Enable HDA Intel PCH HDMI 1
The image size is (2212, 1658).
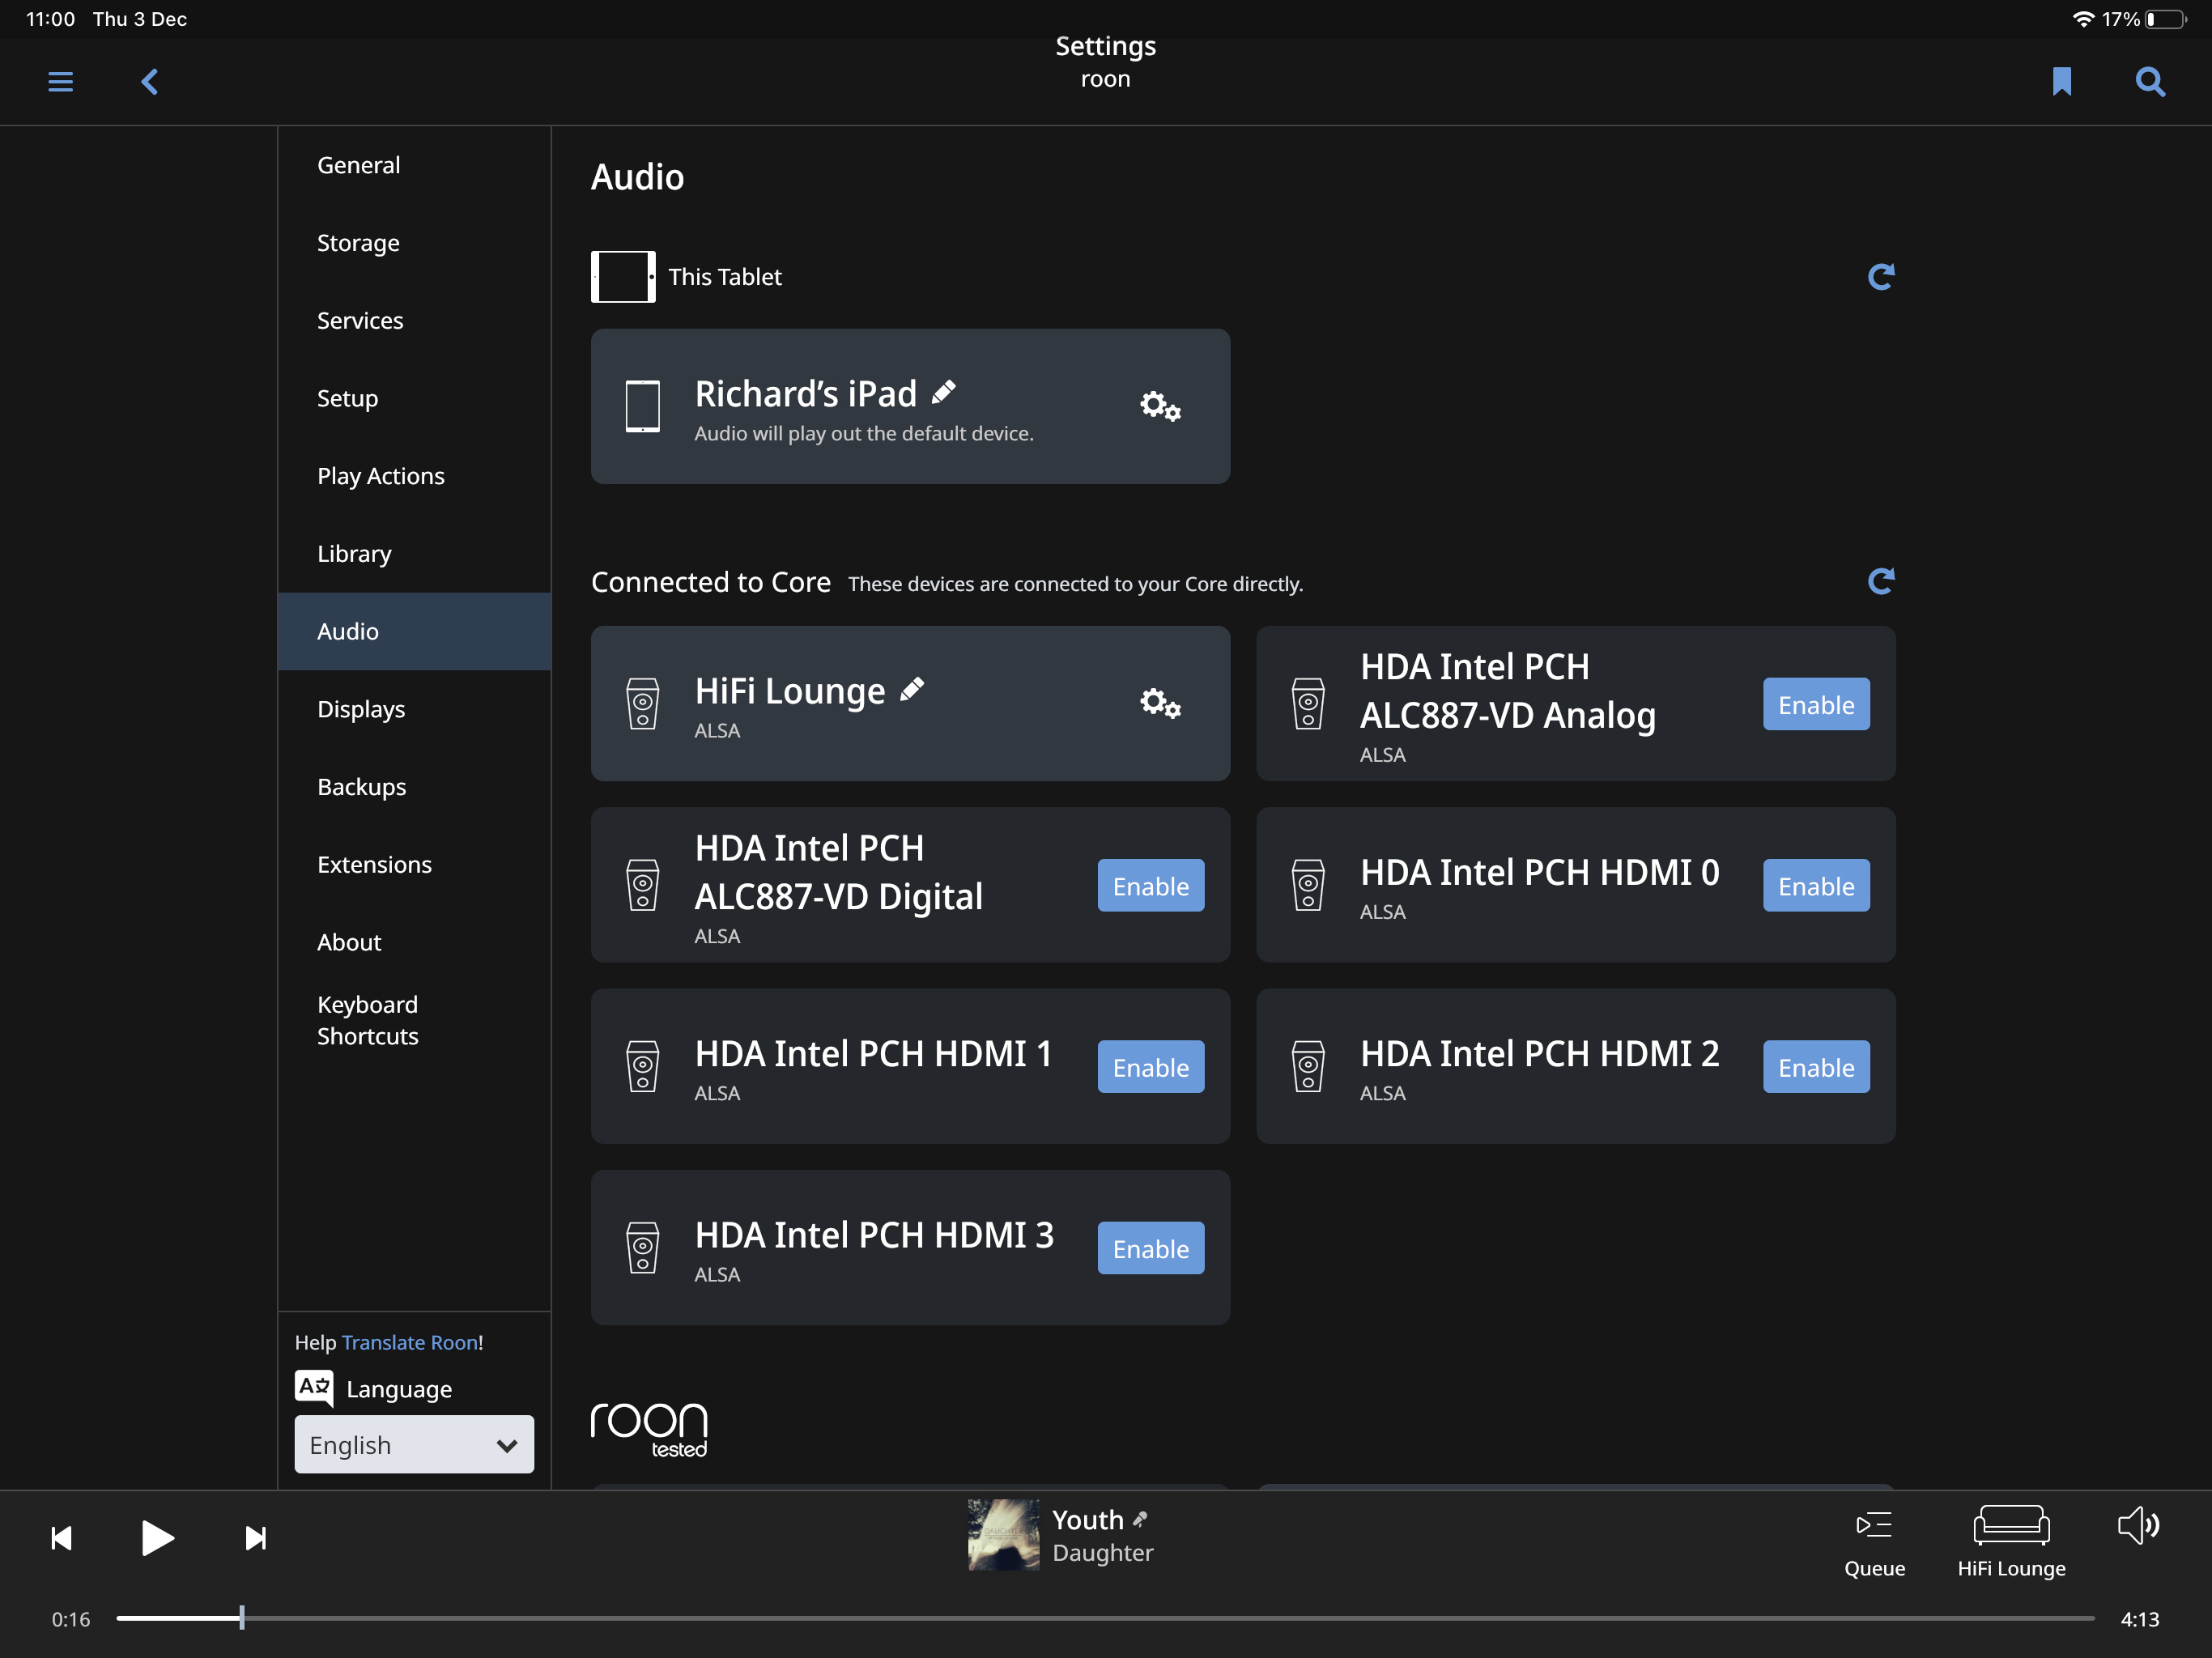click(x=1151, y=1066)
